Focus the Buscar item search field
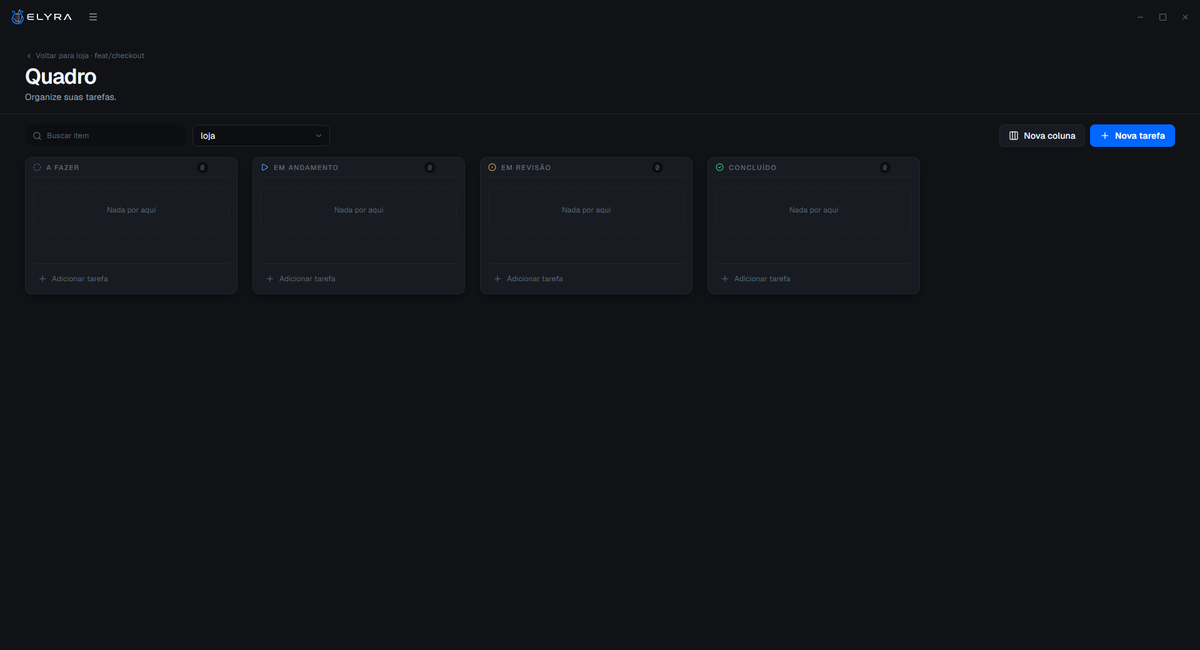This screenshot has height=650, width=1200. [x=106, y=135]
